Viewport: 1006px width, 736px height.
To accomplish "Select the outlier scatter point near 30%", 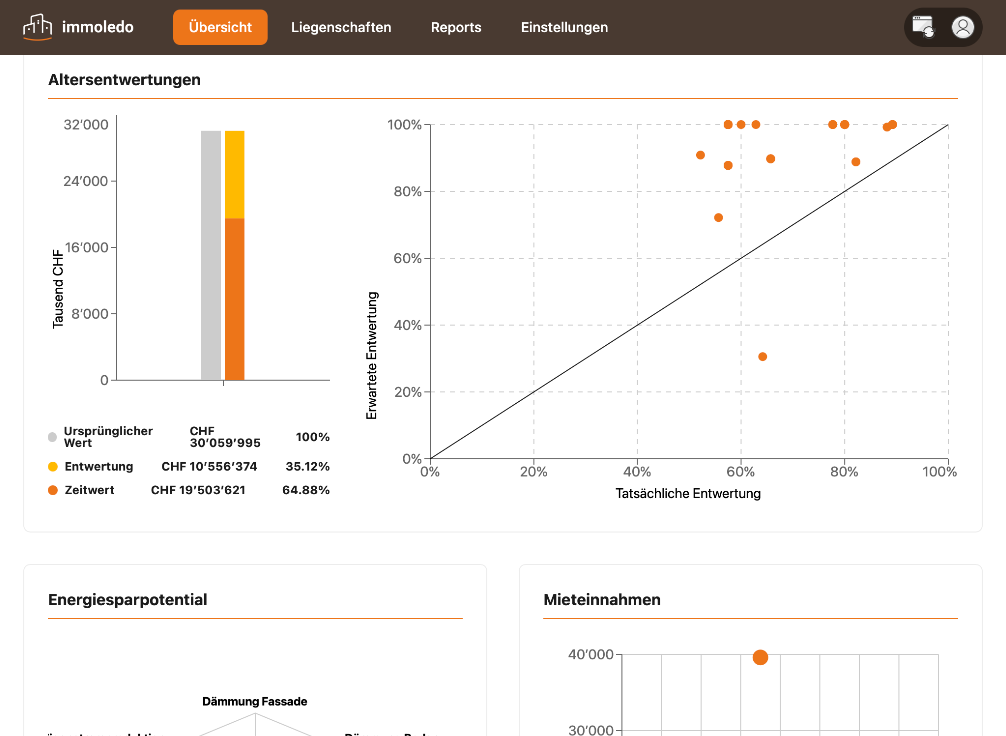I will tap(762, 357).
